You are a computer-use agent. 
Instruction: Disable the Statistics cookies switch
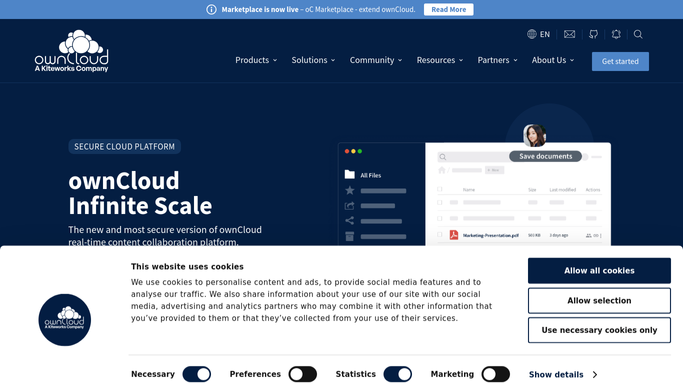click(398, 374)
